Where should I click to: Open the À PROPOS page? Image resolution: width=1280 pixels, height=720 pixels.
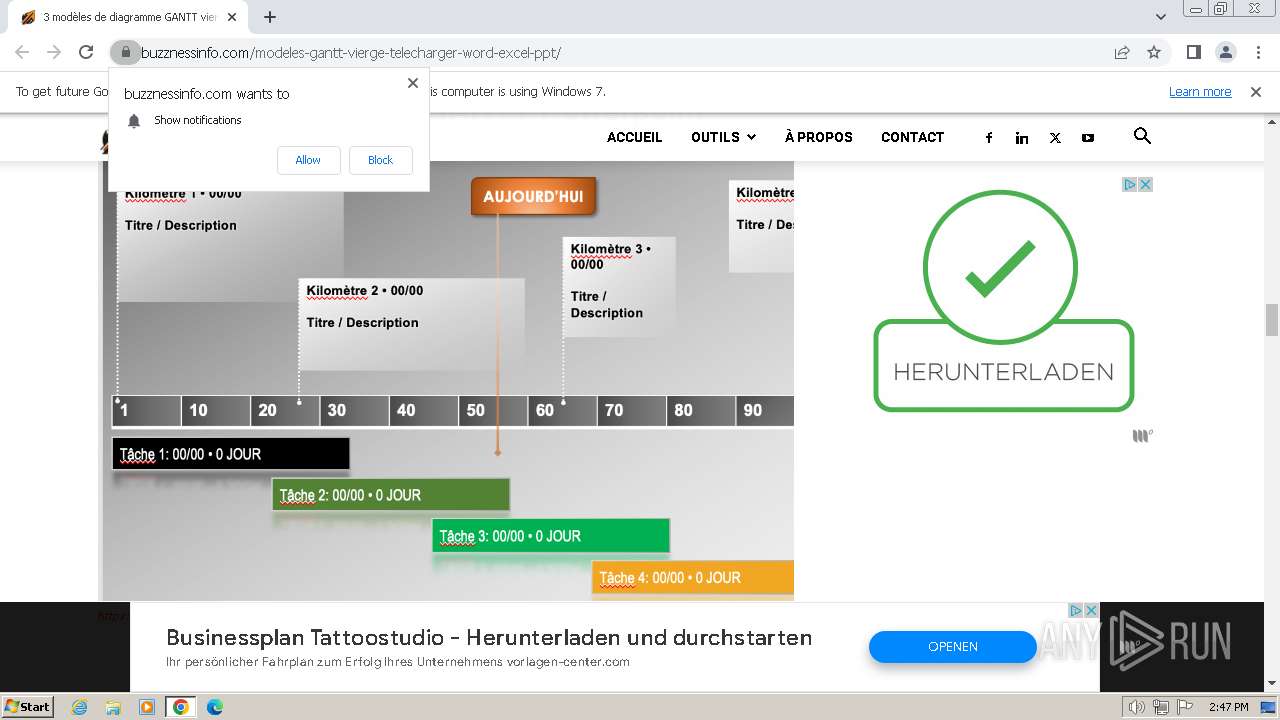pos(818,137)
